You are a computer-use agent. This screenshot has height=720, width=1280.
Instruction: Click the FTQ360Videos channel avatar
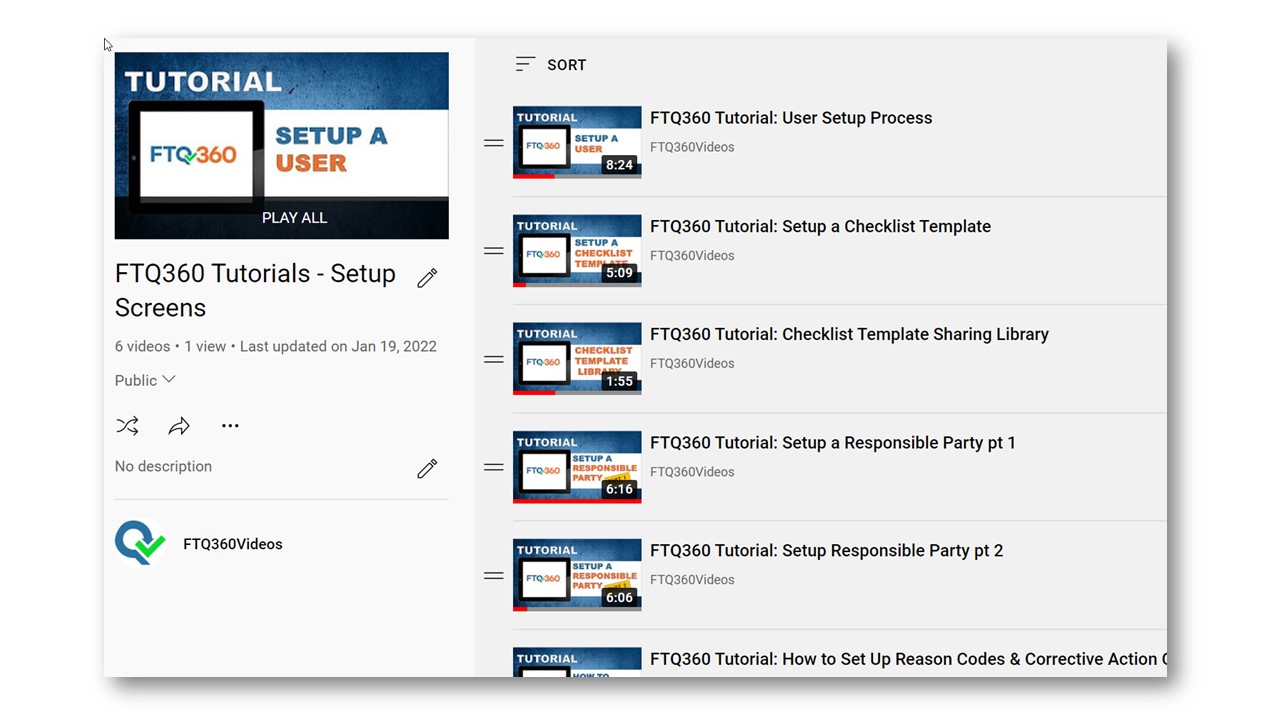coord(140,543)
